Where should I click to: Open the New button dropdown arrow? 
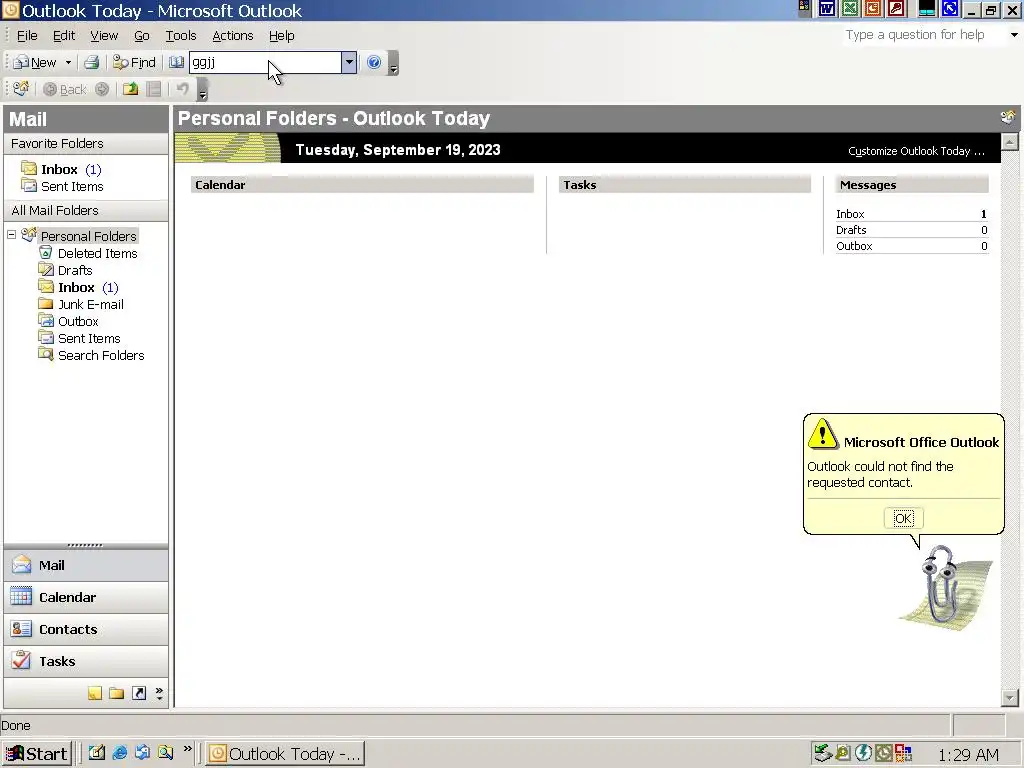pos(68,63)
